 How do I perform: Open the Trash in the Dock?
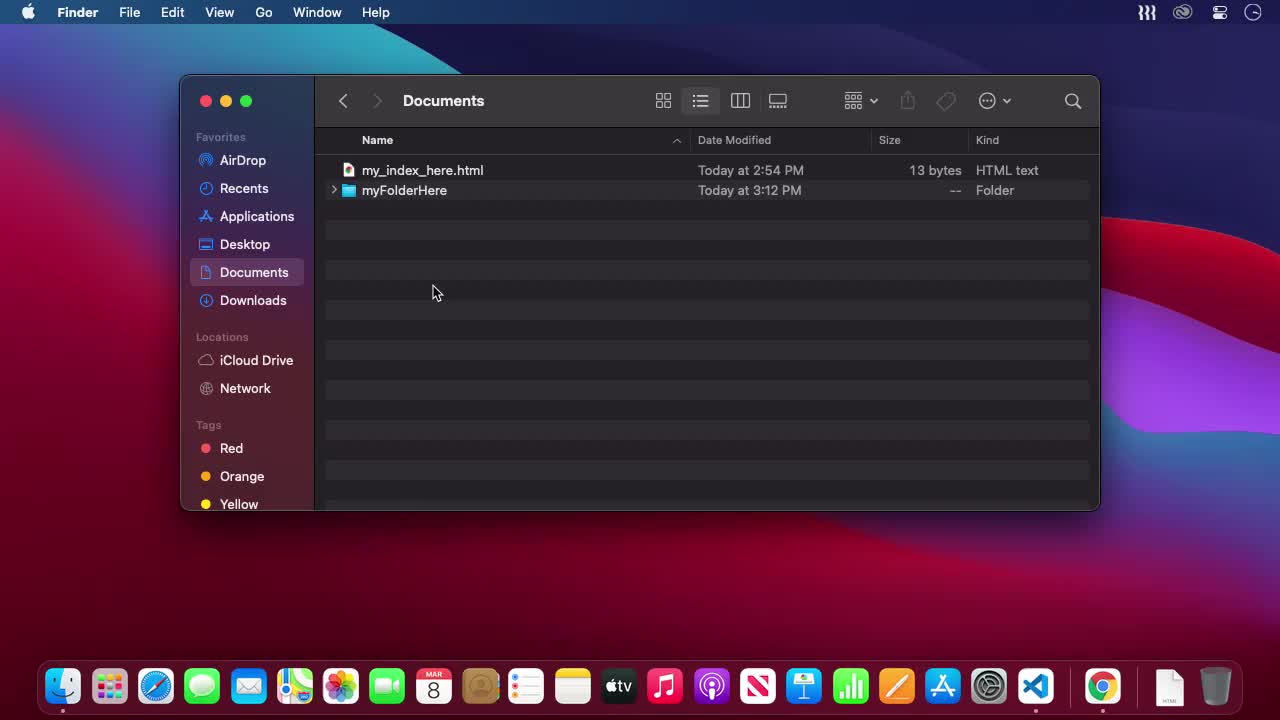point(1215,686)
